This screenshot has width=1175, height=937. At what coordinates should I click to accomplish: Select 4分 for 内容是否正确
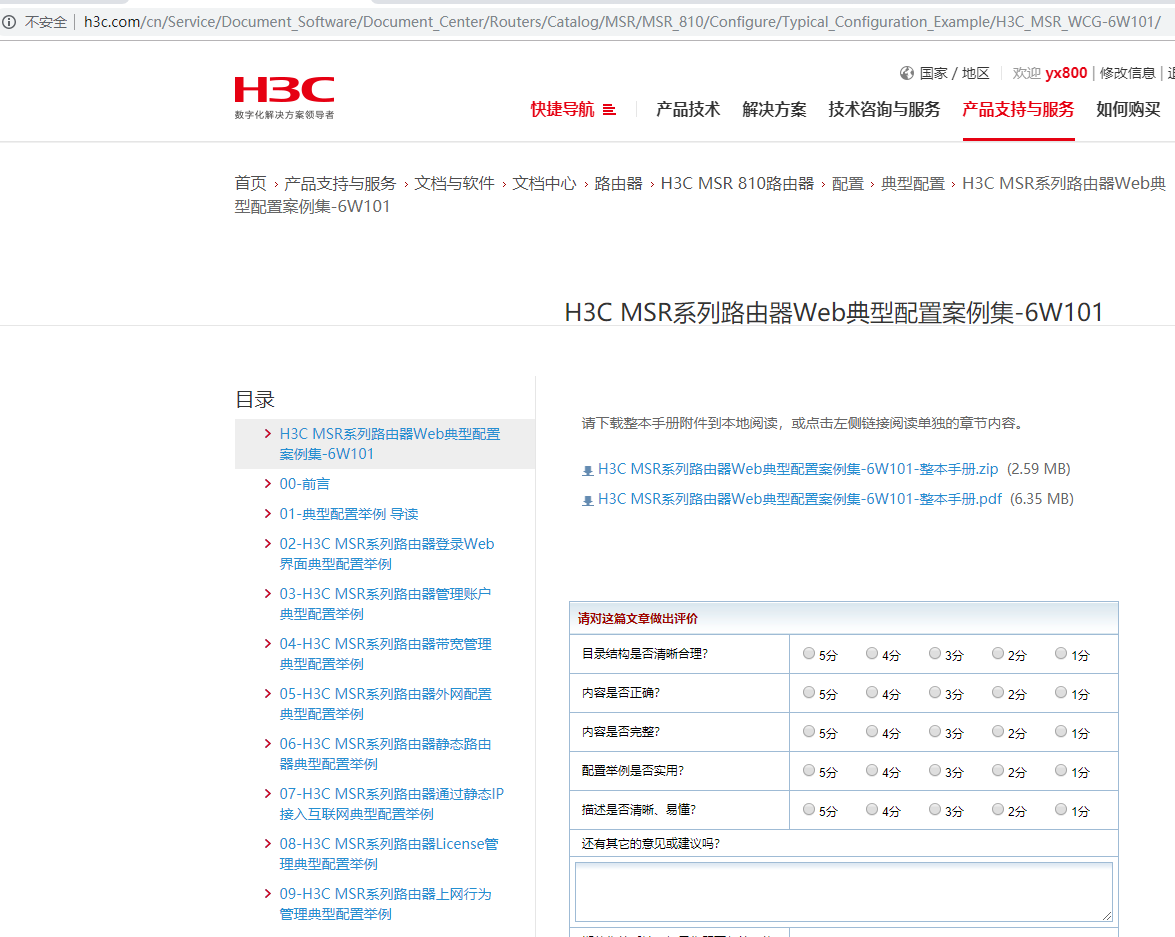pos(872,693)
